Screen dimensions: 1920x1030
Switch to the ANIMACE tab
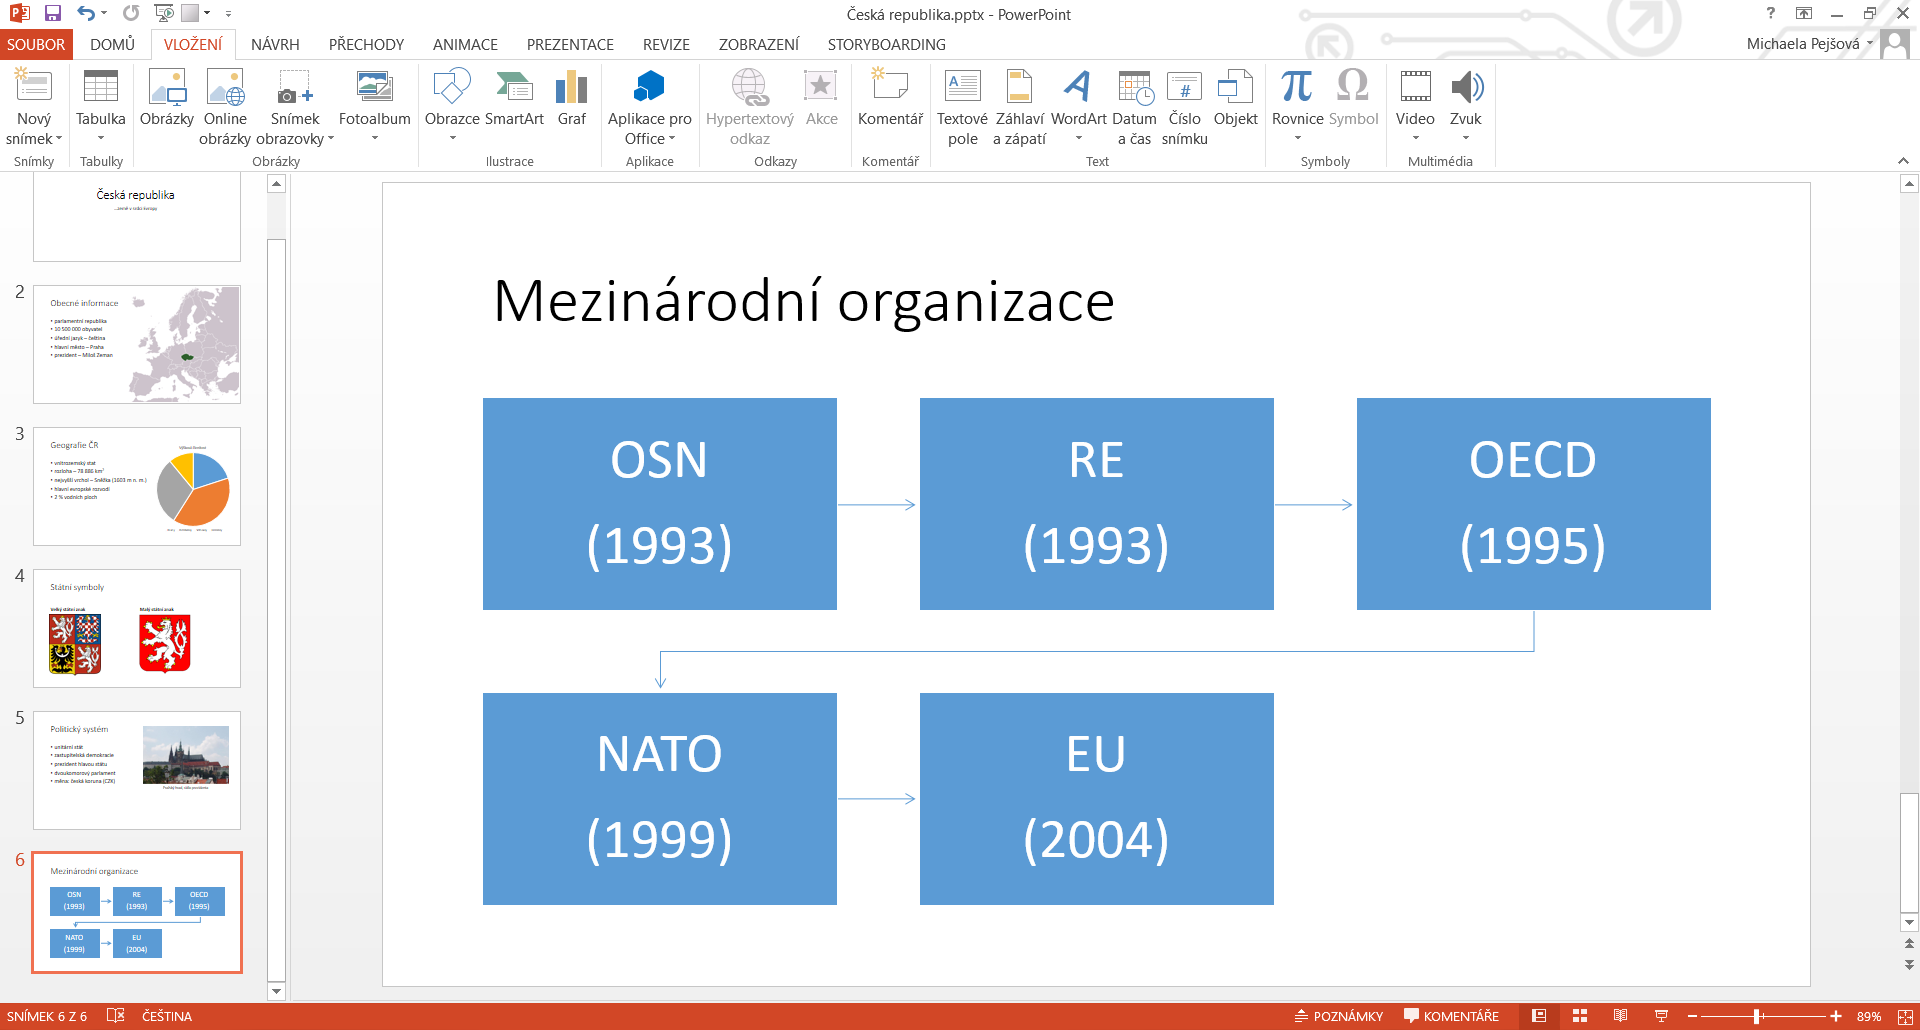tap(465, 45)
